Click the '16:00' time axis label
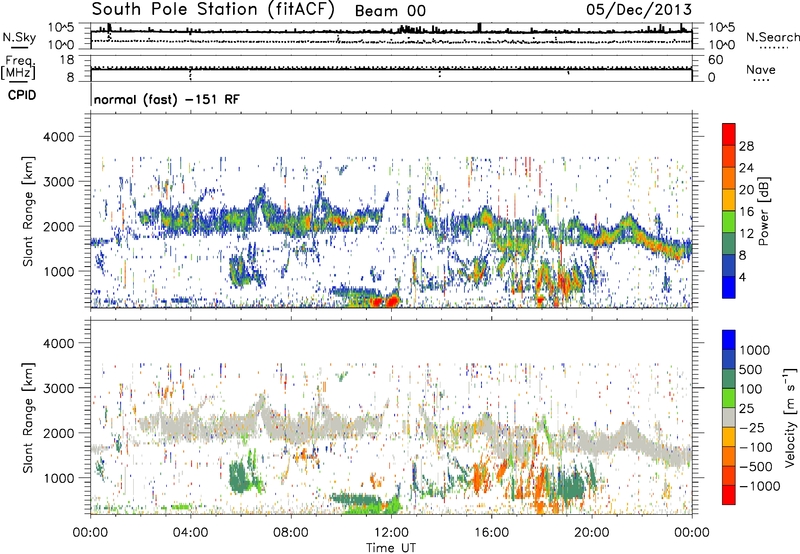 pos(491,533)
